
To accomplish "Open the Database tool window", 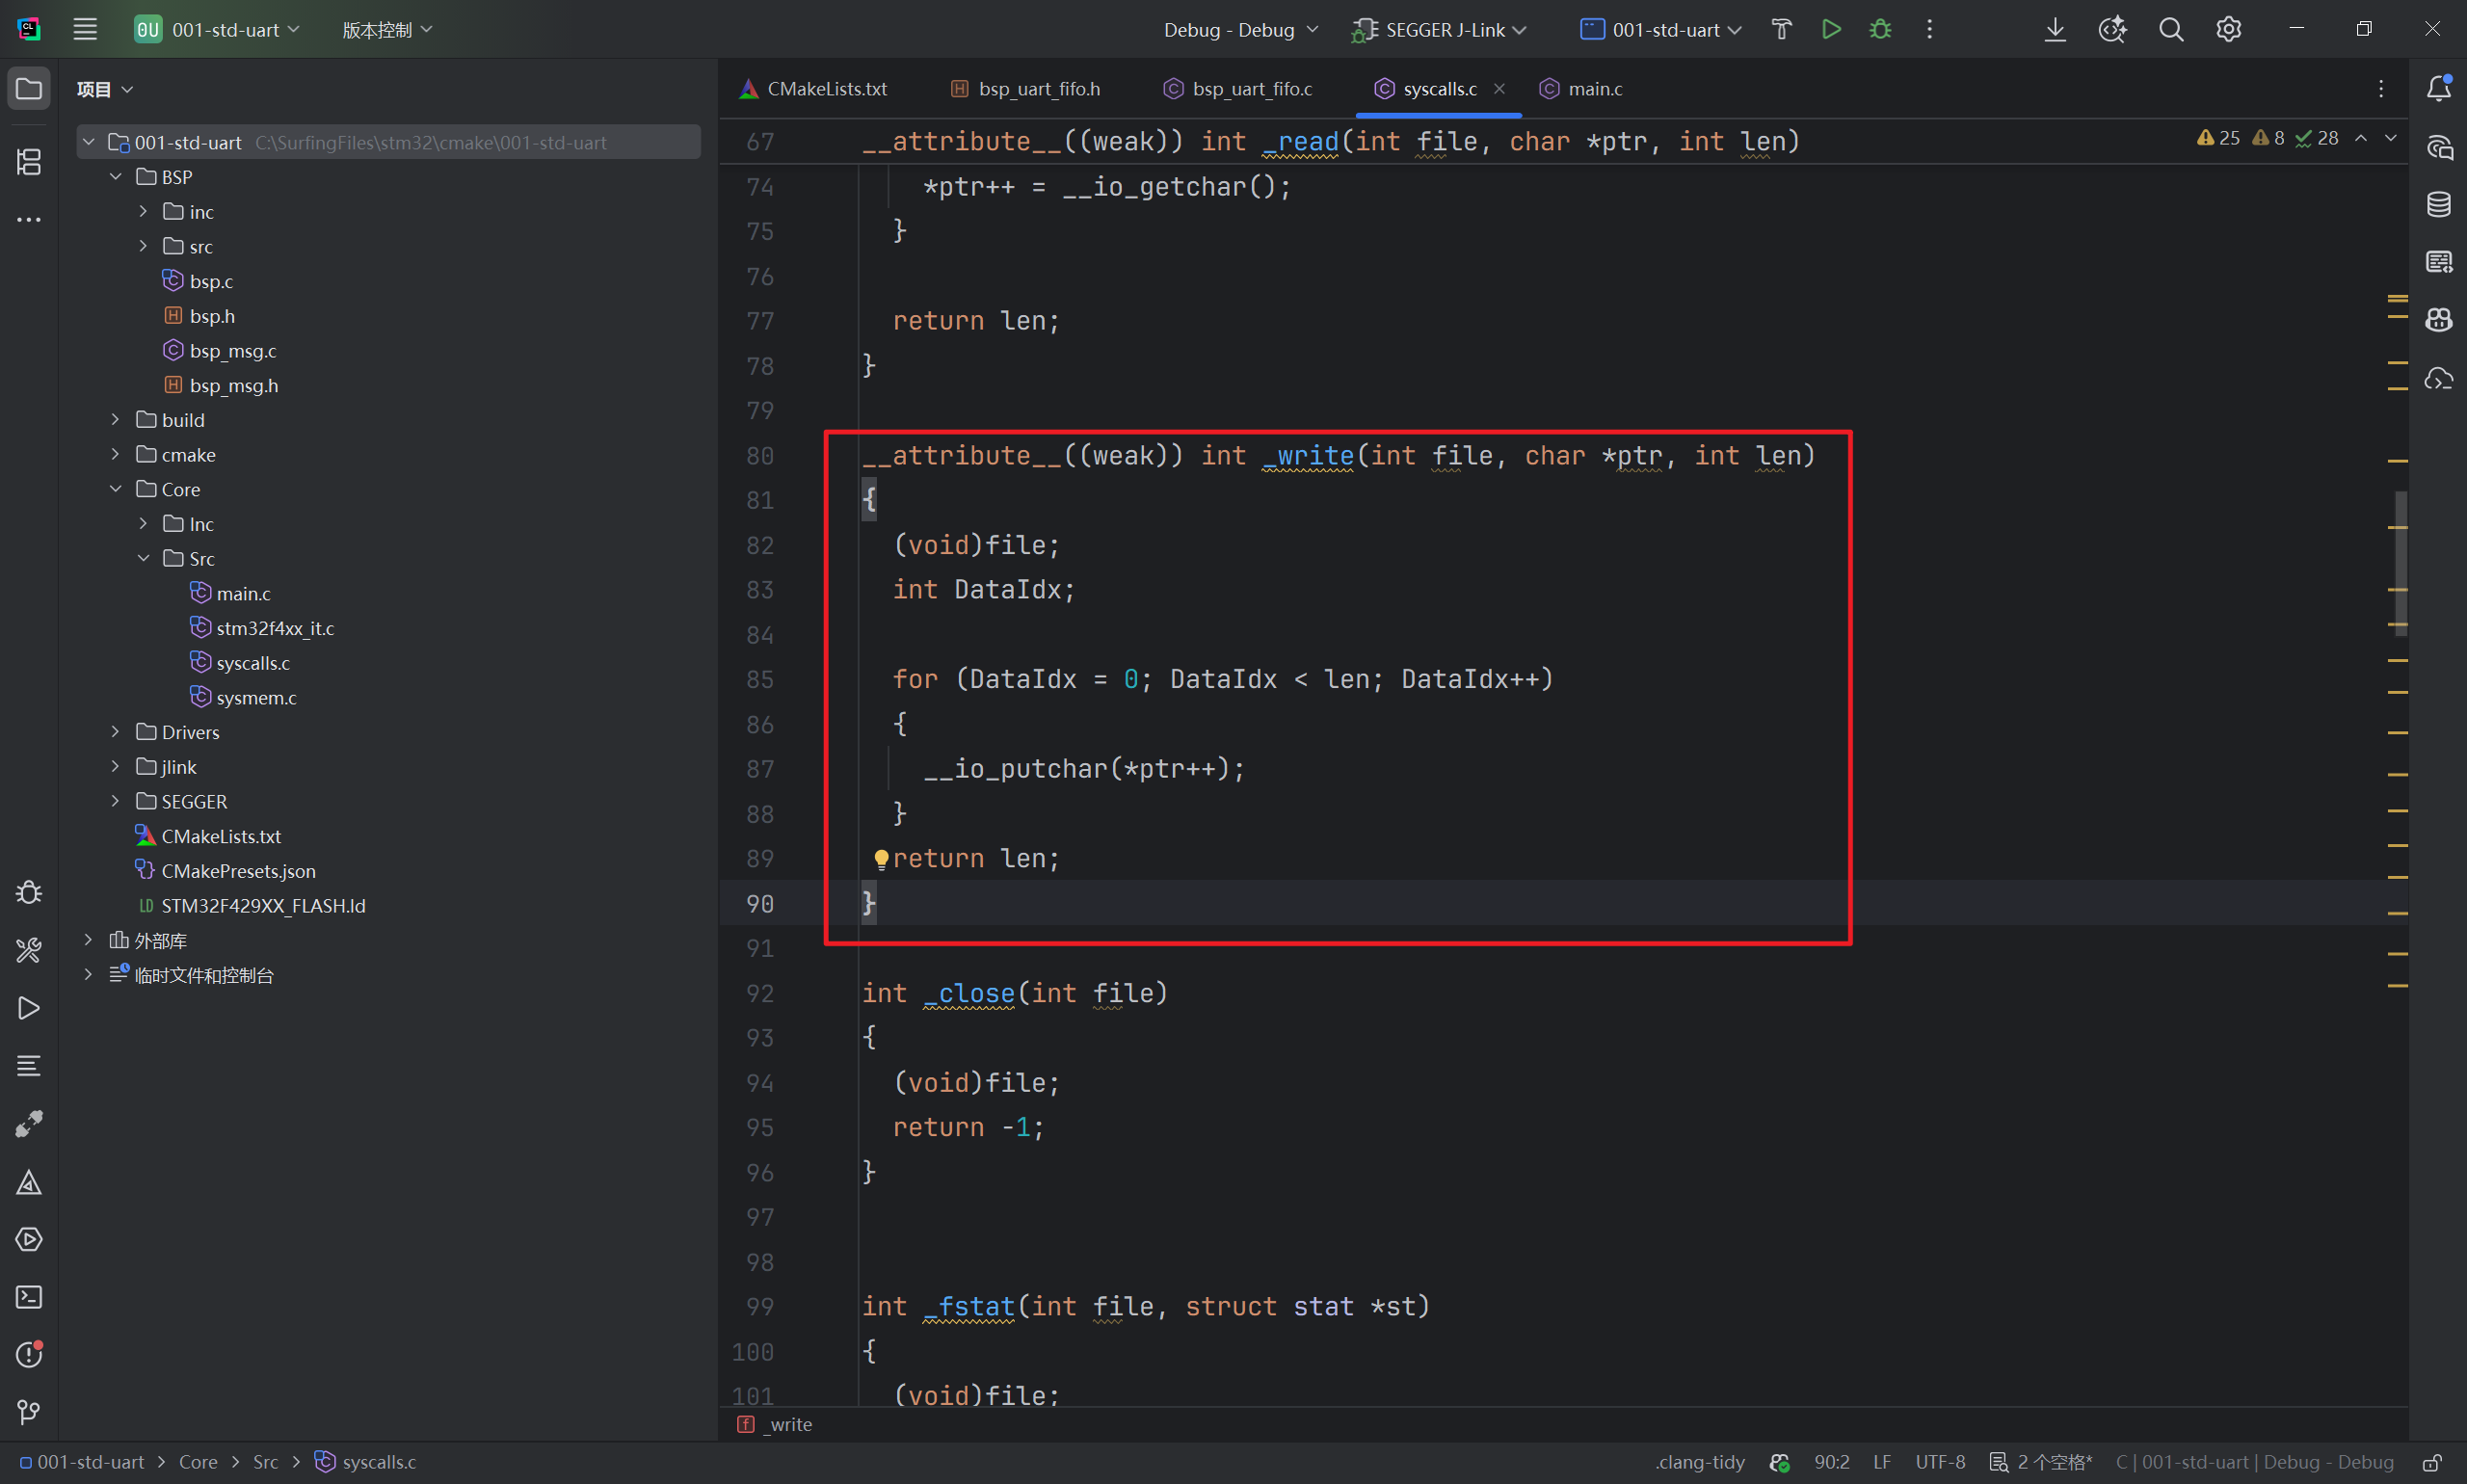I will (2439, 204).
